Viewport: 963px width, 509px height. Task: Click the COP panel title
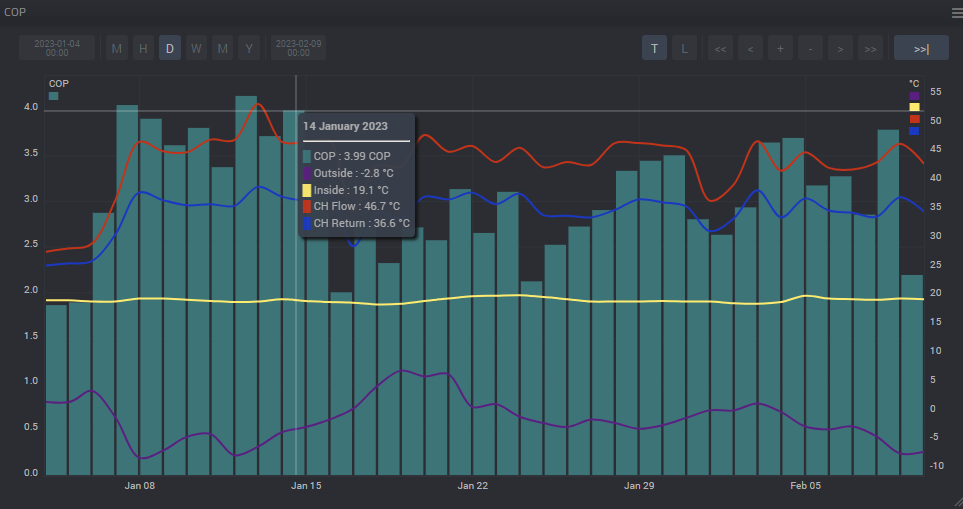(15, 12)
